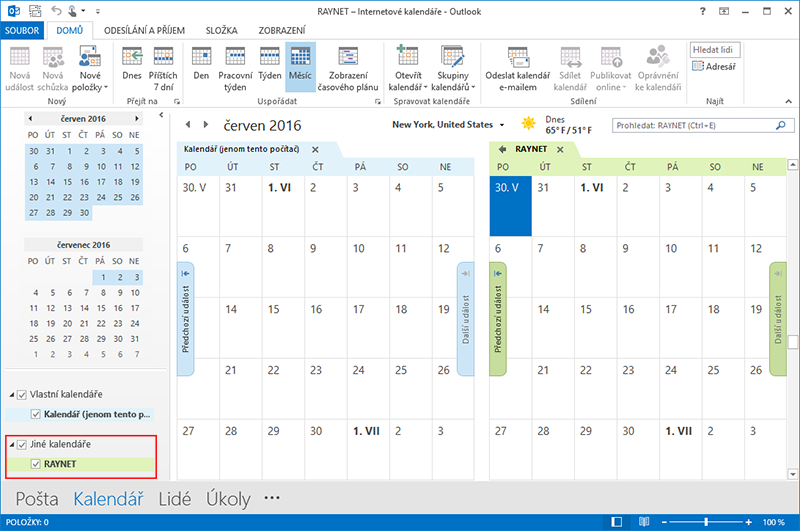Select the DOMŮ ribbon tab
The width and height of the screenshot is (800, 531).
pos(69,31)
